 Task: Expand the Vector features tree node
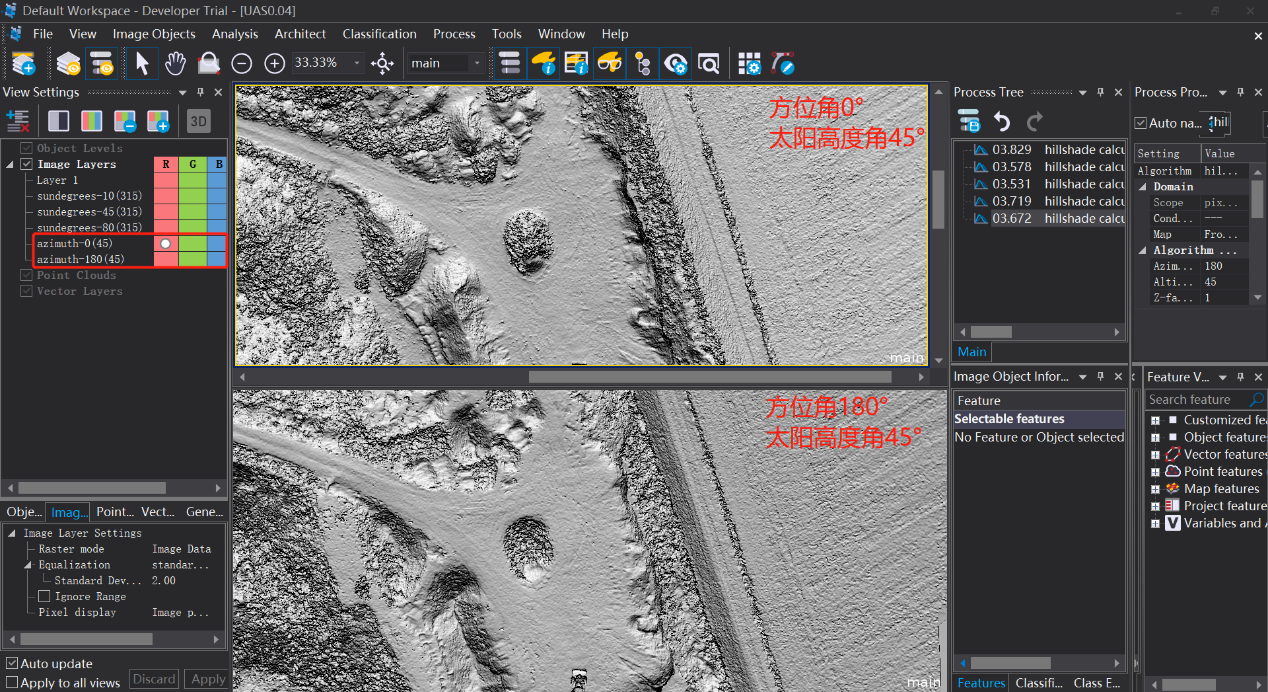pos(1155,454)
